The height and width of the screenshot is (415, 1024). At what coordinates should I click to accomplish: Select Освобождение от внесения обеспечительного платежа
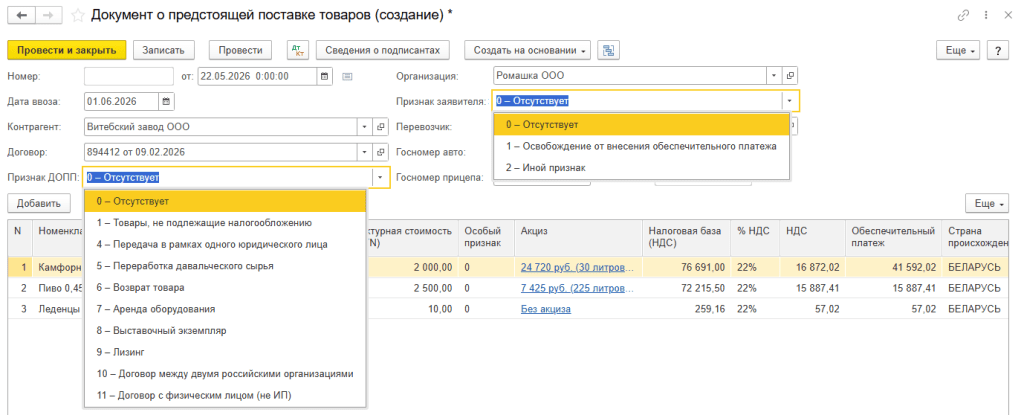pos(641,146)
